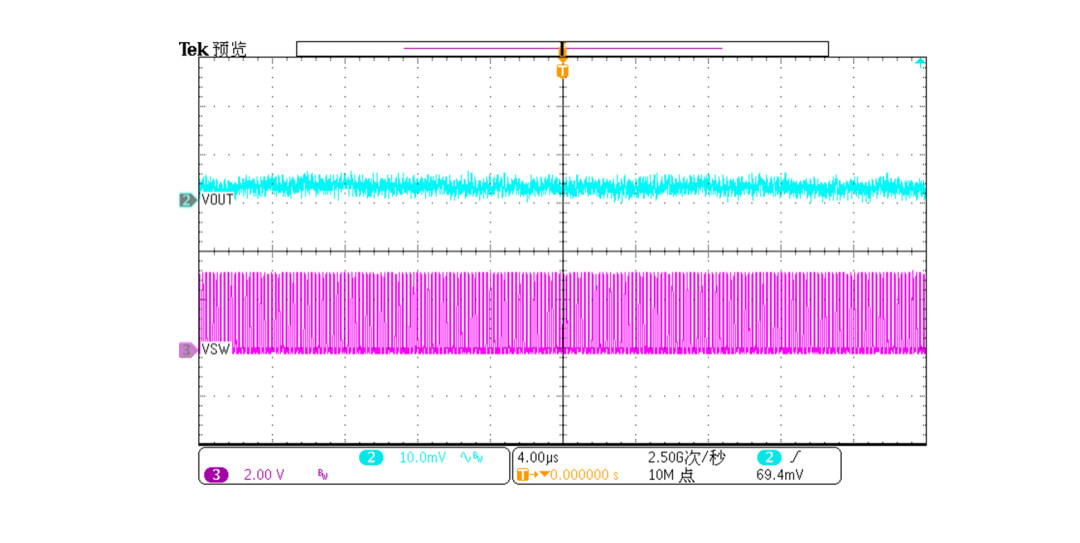Click the 2.00 V vertical scale readout
1080x543 pixels.
(264, 475)
